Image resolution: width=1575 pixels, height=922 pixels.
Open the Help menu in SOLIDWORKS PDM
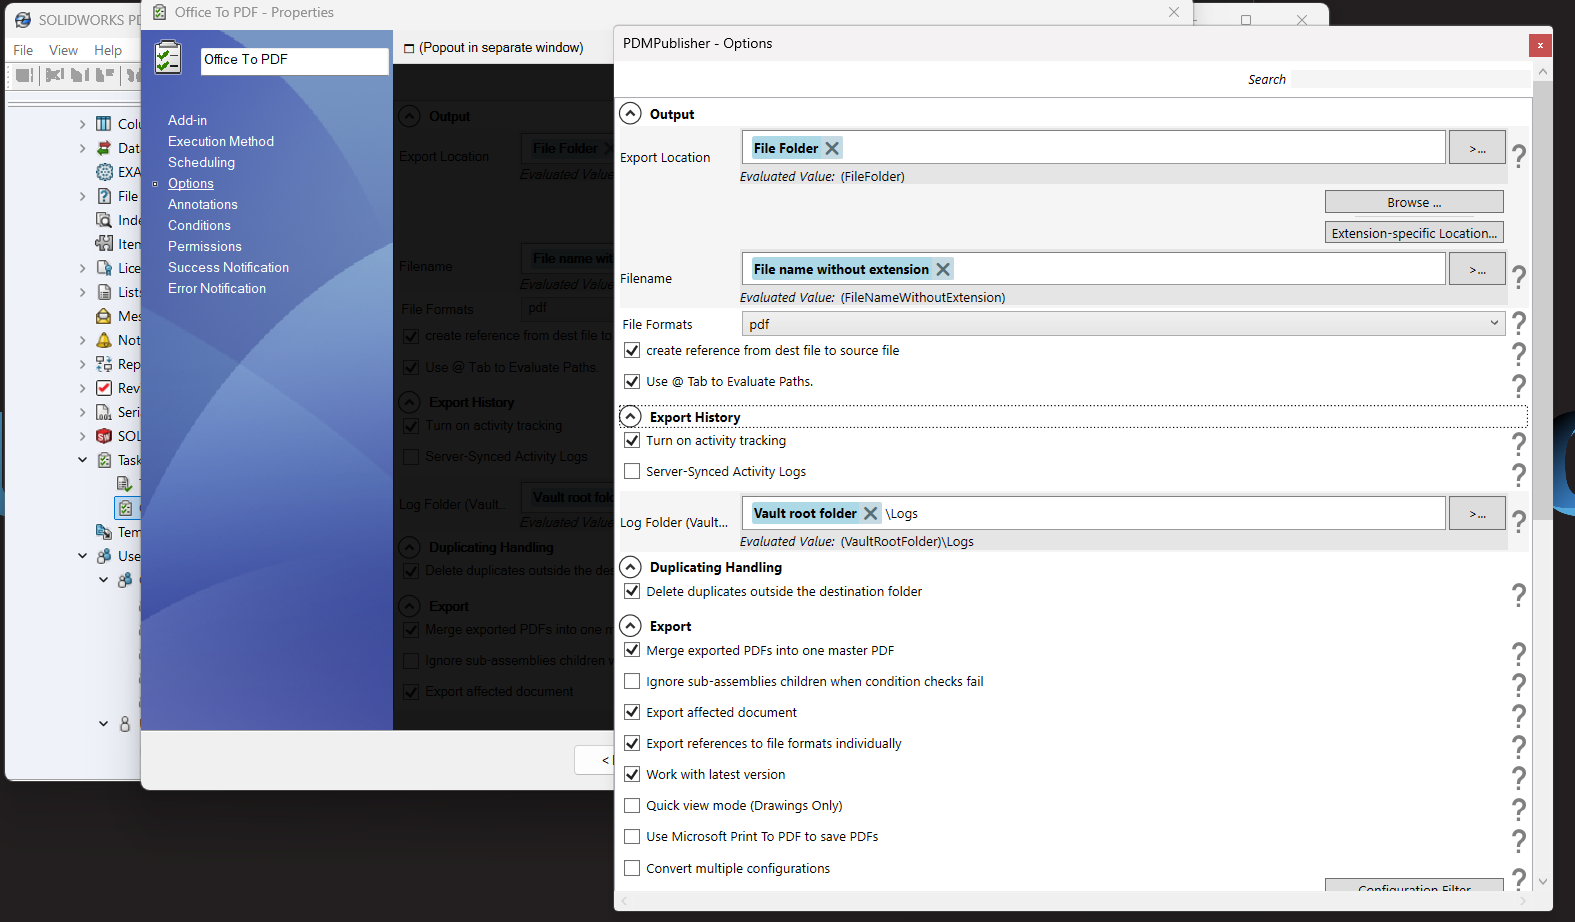point(108,50)
